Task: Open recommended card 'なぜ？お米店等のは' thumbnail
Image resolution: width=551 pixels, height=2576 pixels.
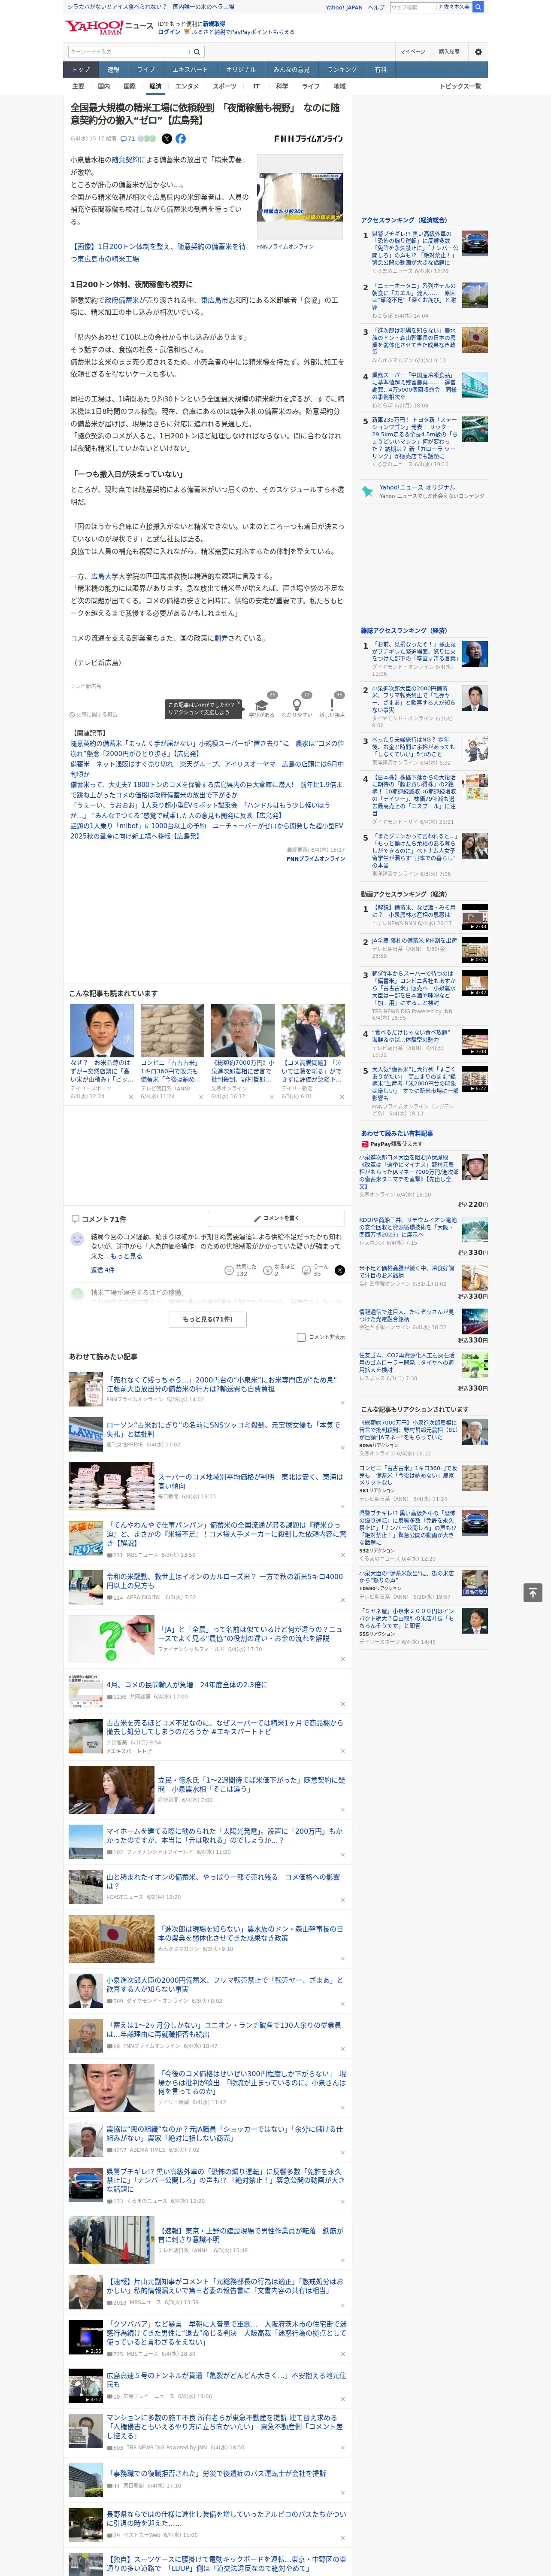Action: coord(102,1030)
